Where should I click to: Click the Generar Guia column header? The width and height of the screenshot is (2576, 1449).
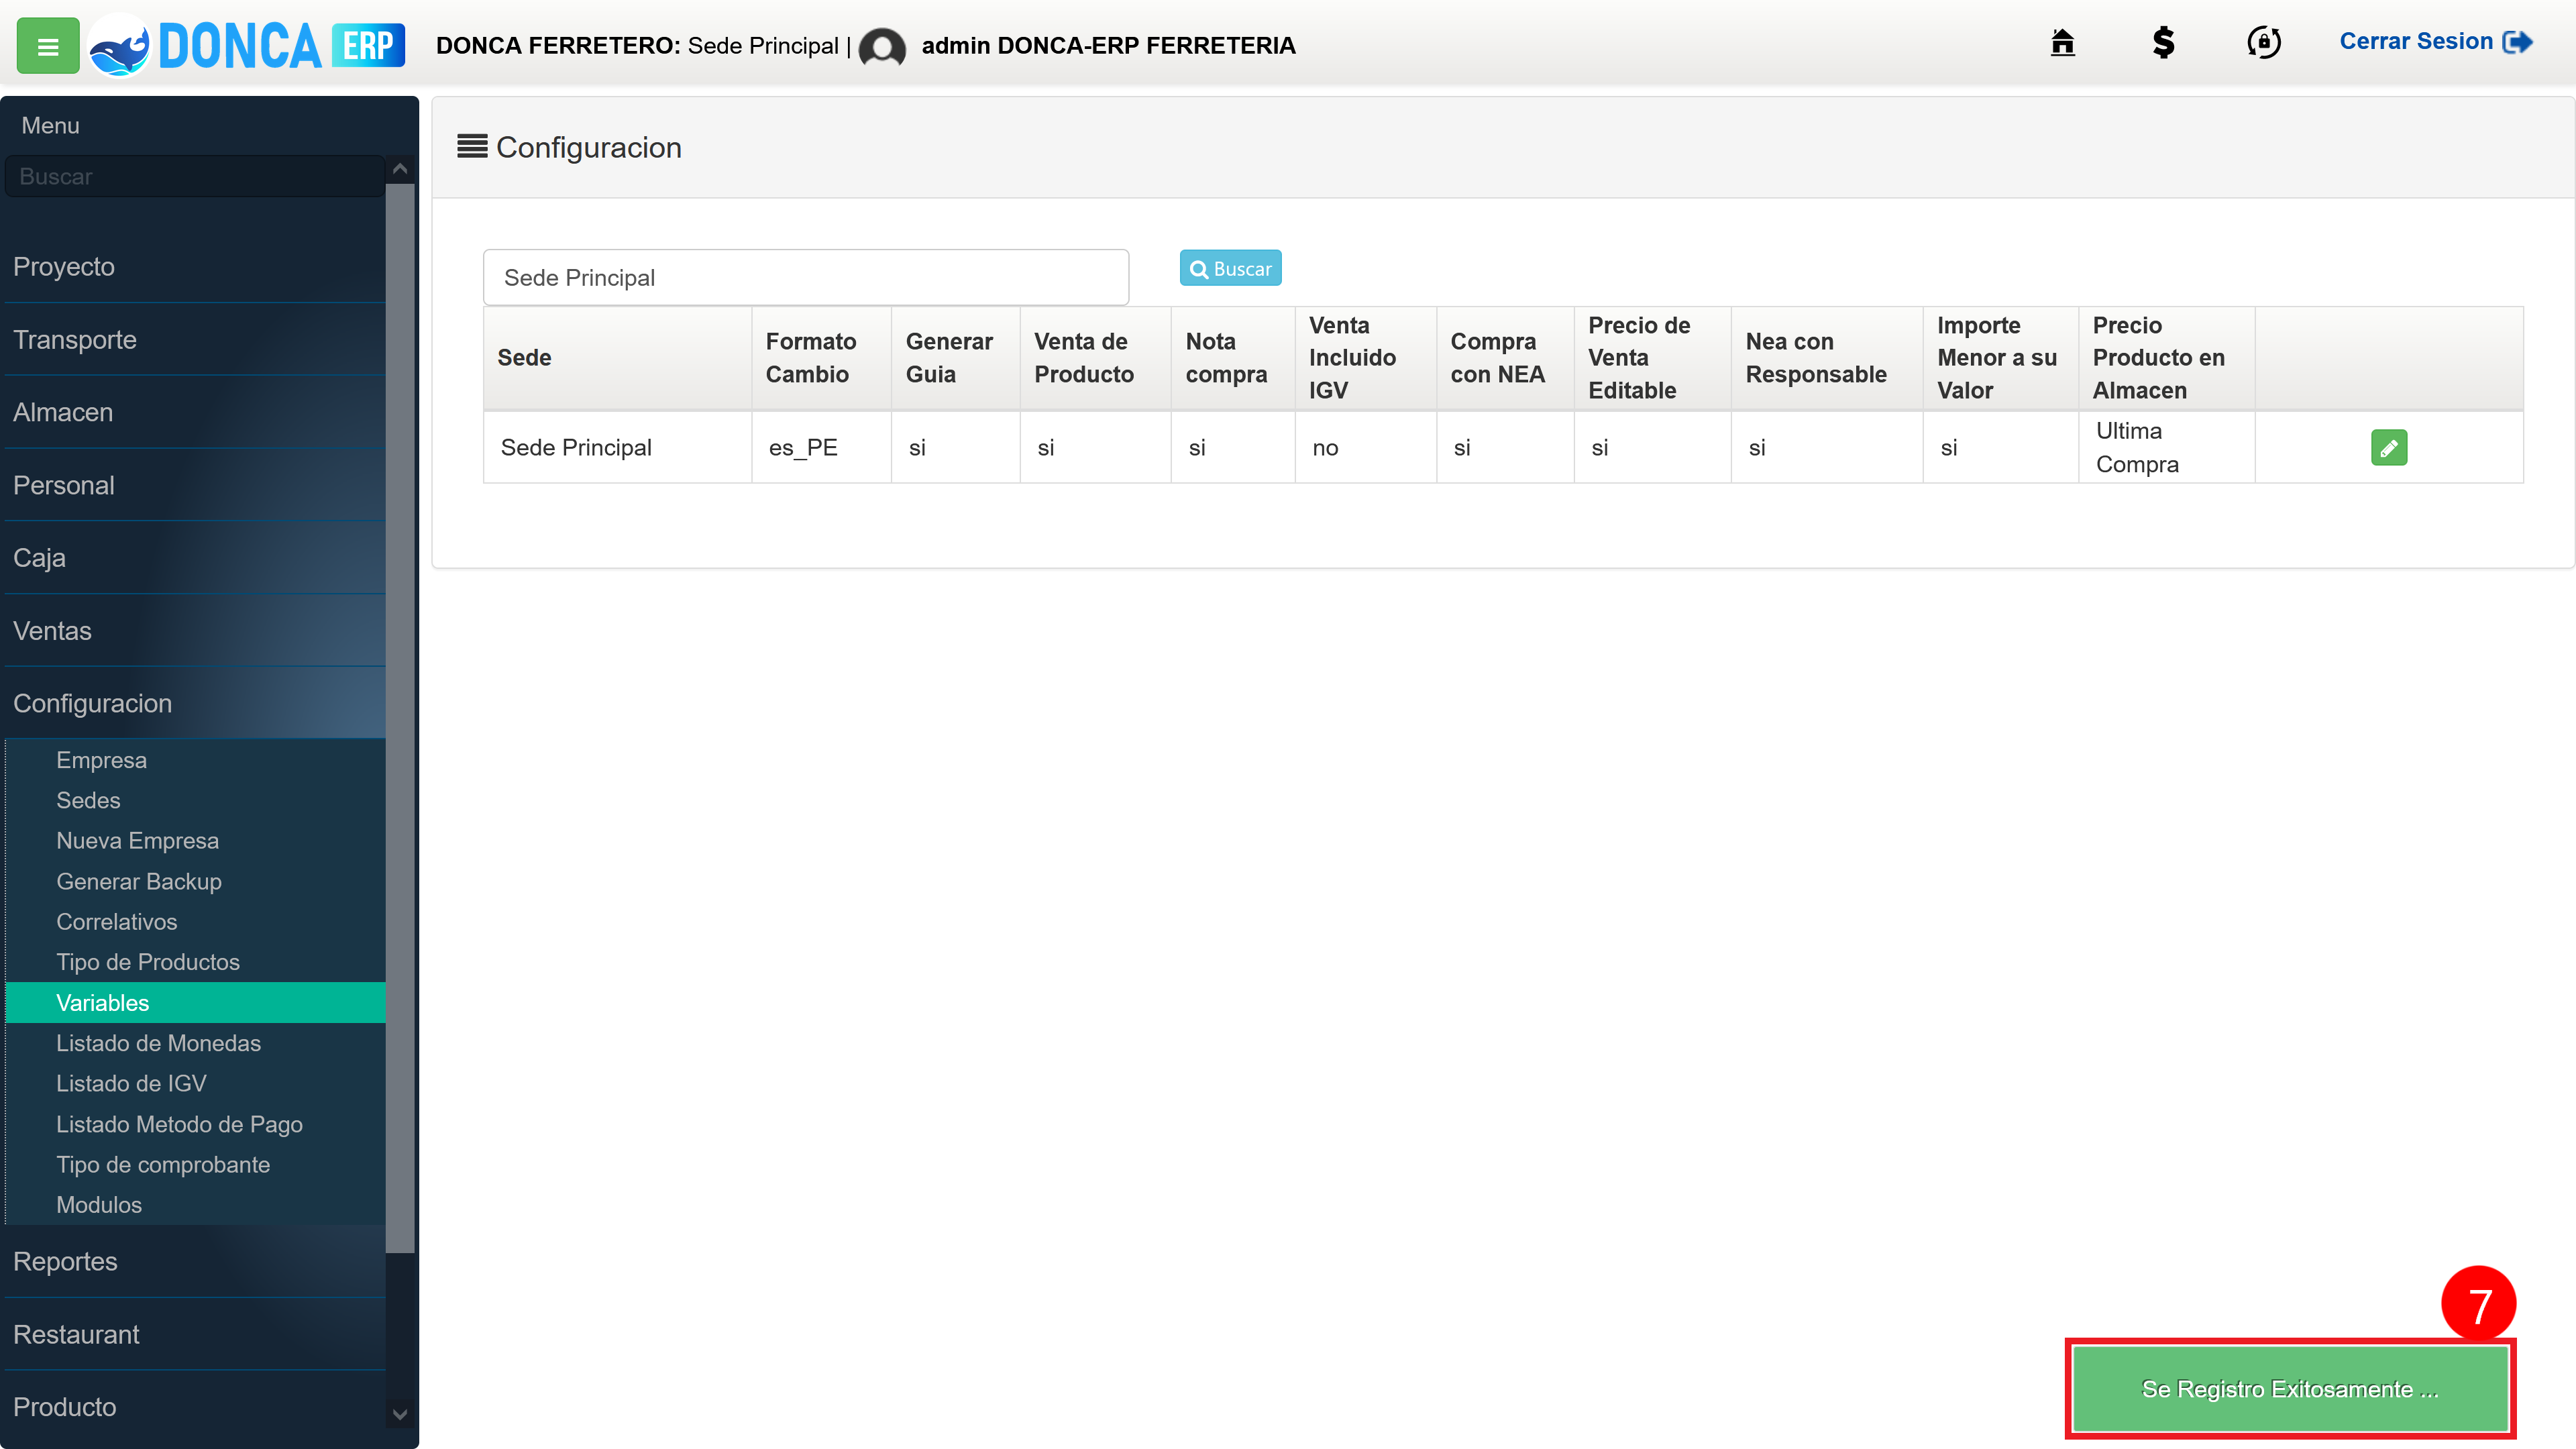(x=955, y=358)
